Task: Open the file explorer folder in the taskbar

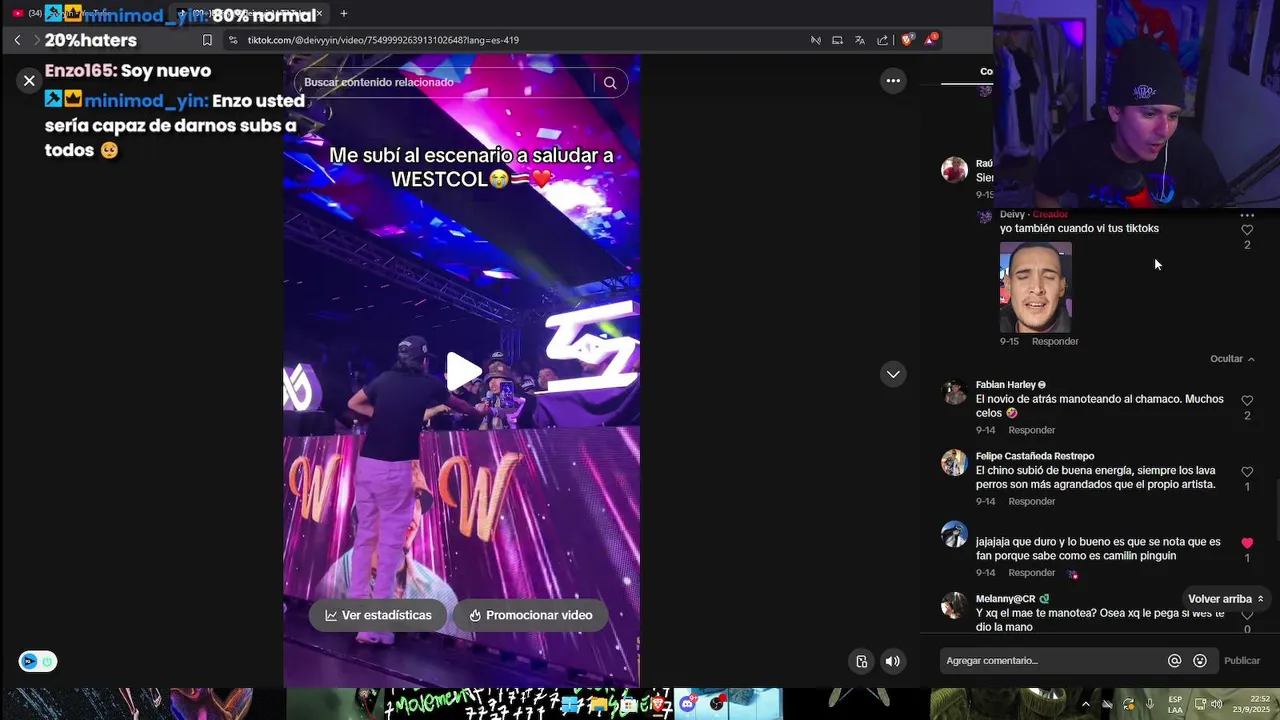Action: 599,704
